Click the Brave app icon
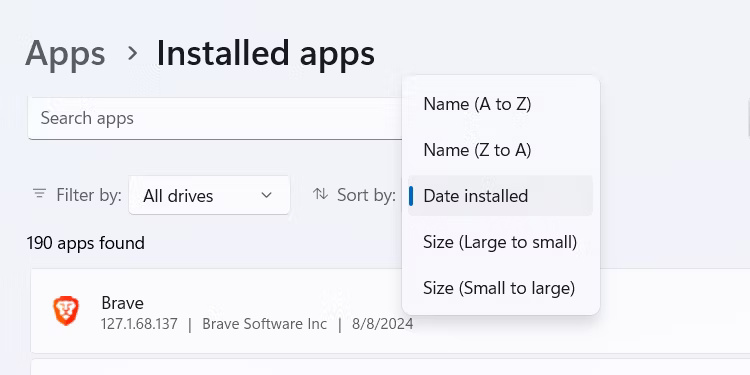The height and width of the screenshot is (375, 750). (66, 311)
